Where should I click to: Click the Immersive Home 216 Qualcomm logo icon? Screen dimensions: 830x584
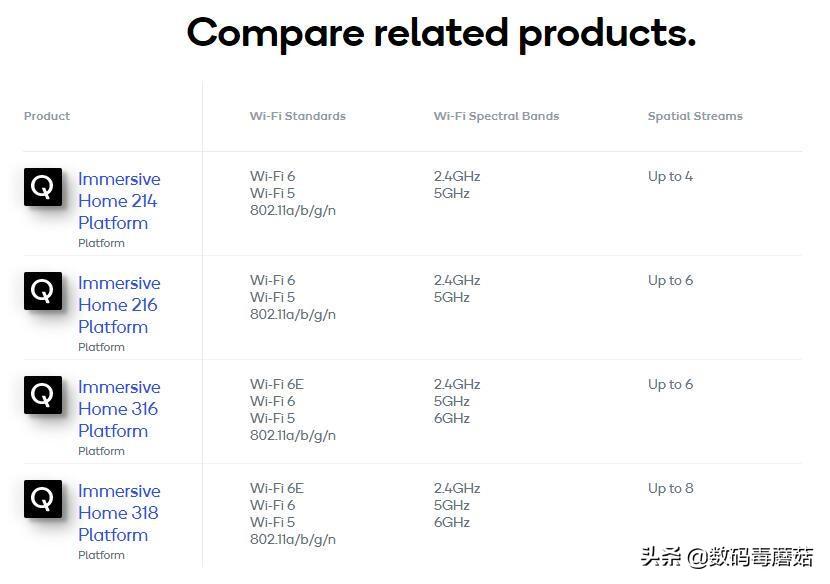point(43,291)
